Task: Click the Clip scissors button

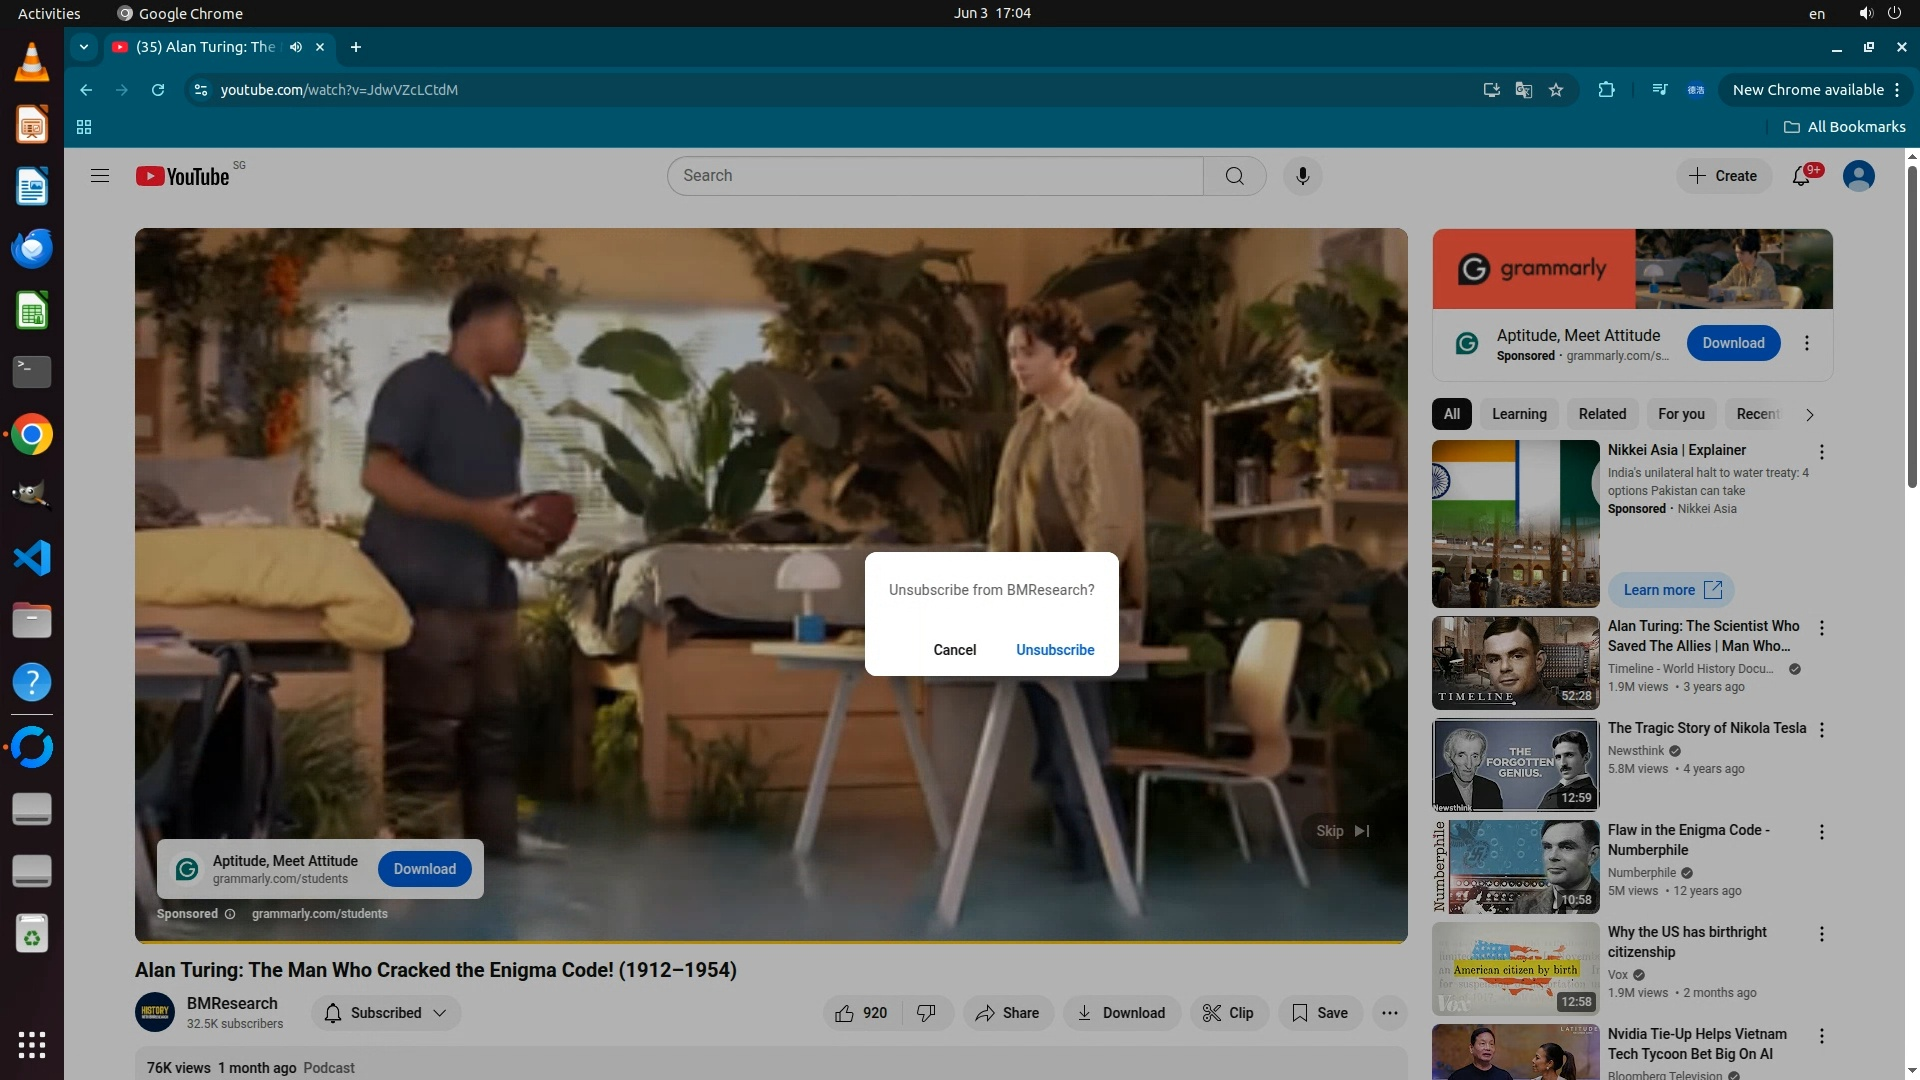Action: (1228, 1013)
